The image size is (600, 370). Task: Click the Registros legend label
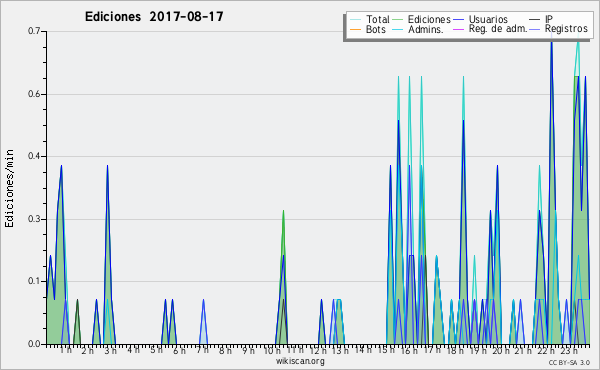566,29
